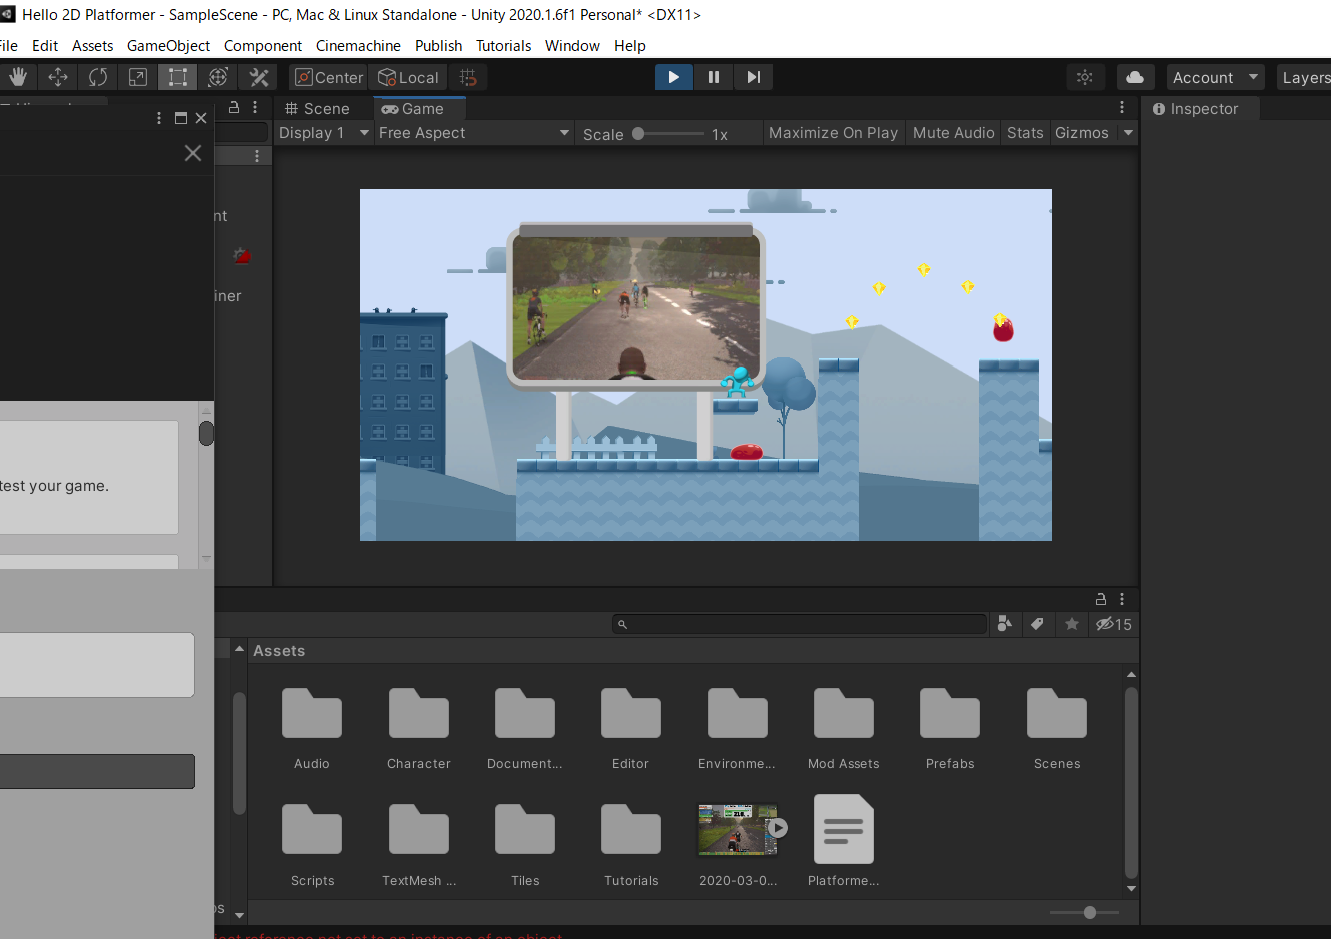Image resolution: width=1331 pixels, height=939 pixels.
Task: Open the GameObject menu
Action: [x=168, y=45]
